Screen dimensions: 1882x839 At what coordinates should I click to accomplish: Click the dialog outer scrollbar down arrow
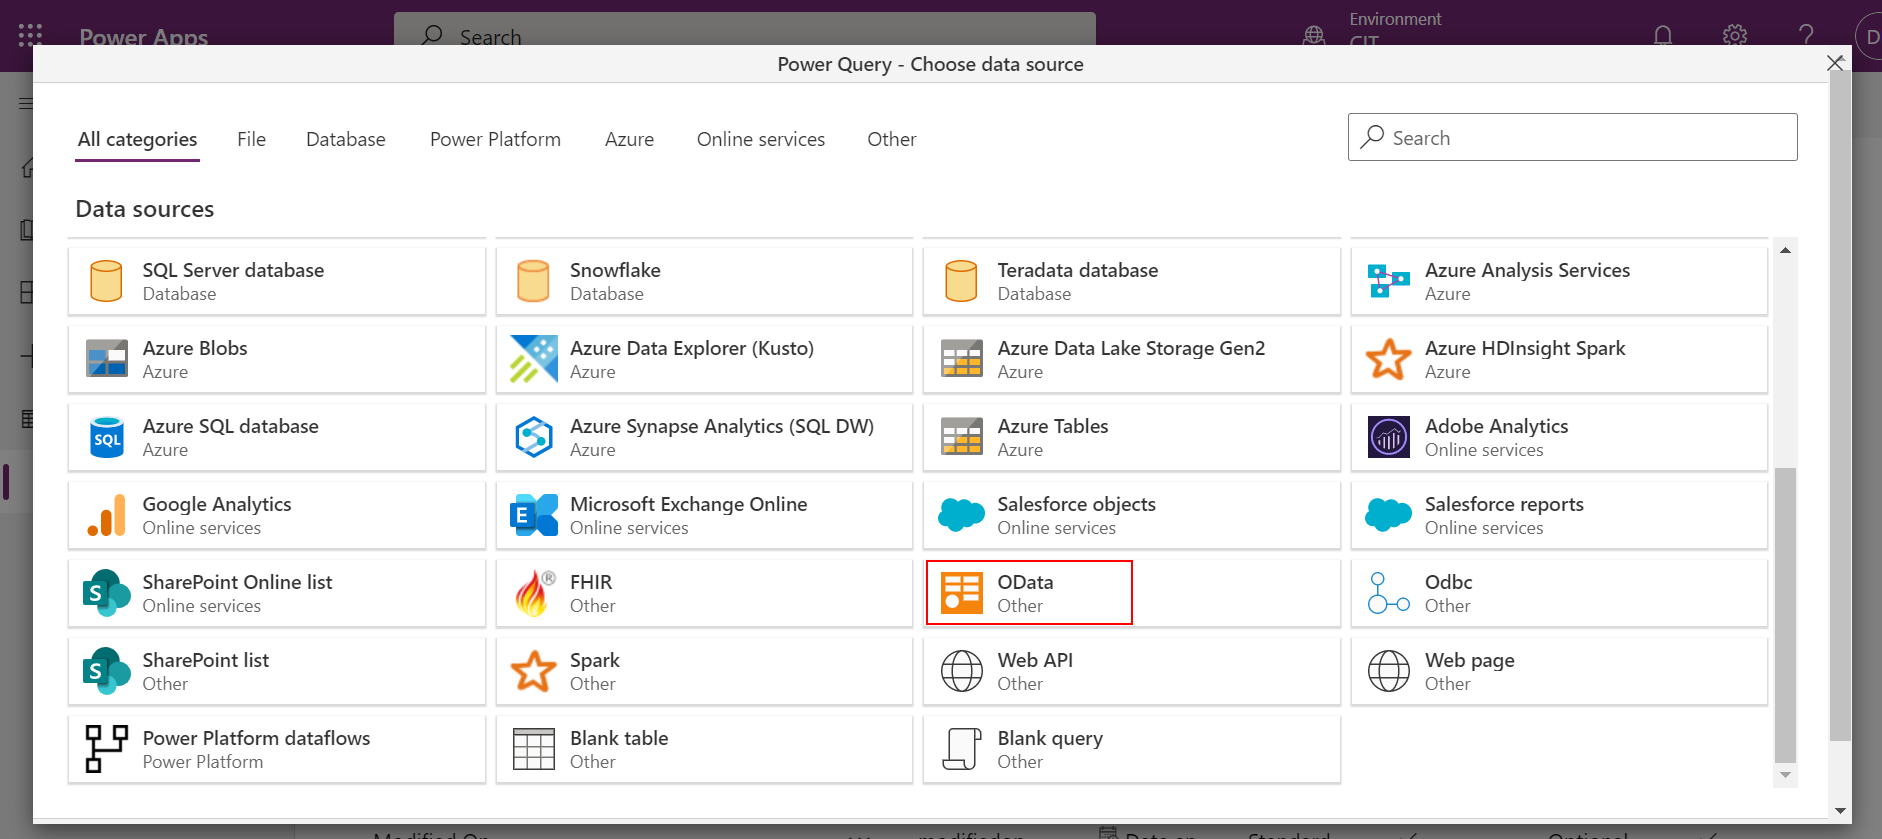(x=1840, y=811)
